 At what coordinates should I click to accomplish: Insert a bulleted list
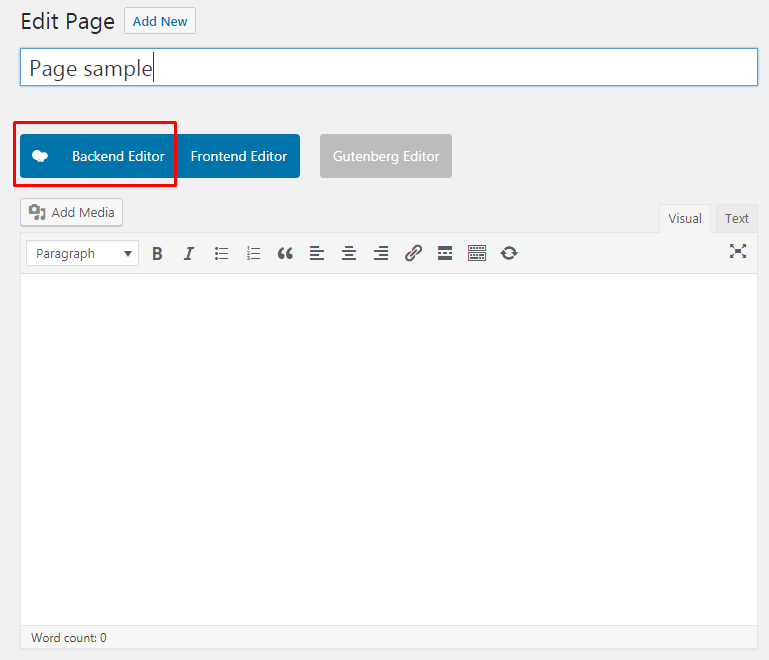coord(221,254)
